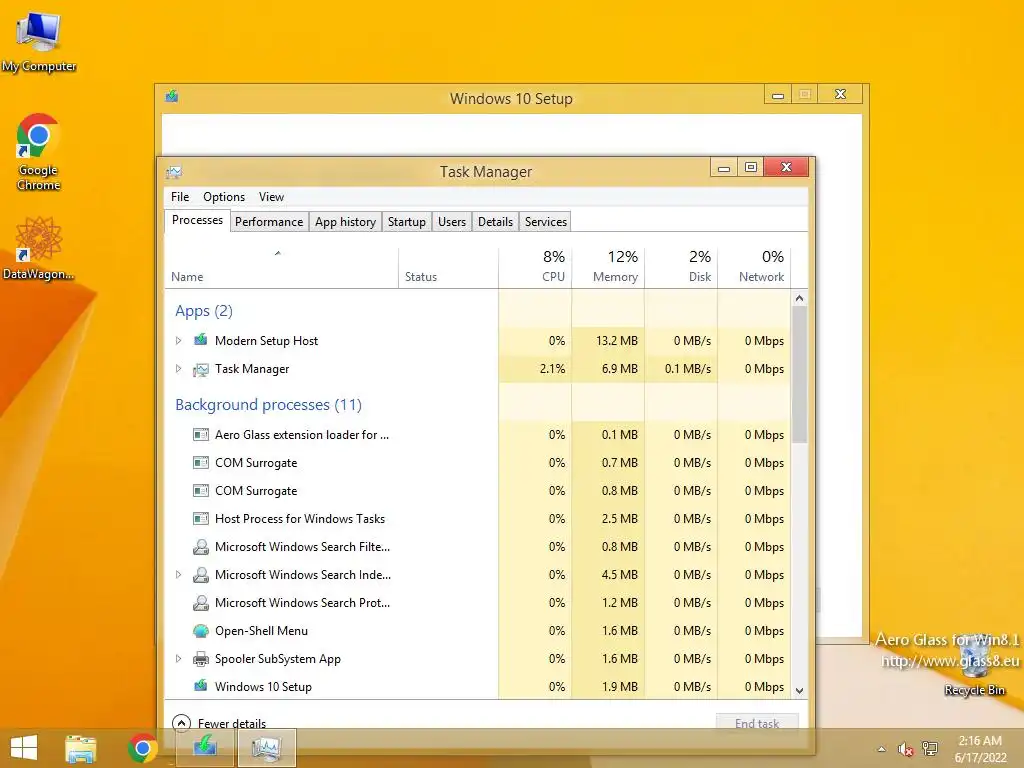Show hidden system tray icons
Viewport: 1024px width, 768px height.
[882, 749]
